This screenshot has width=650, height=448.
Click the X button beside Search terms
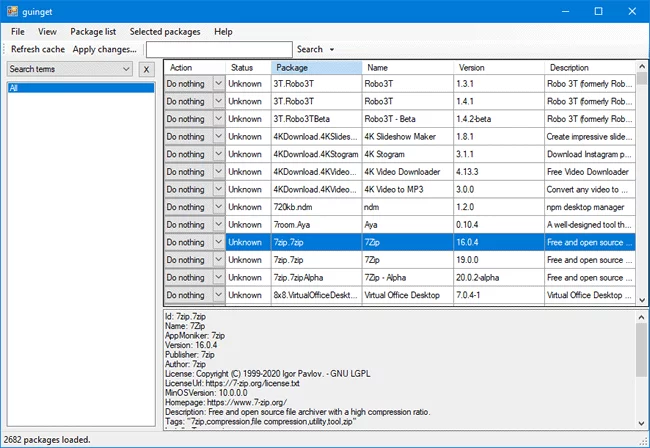coord(146,69)
